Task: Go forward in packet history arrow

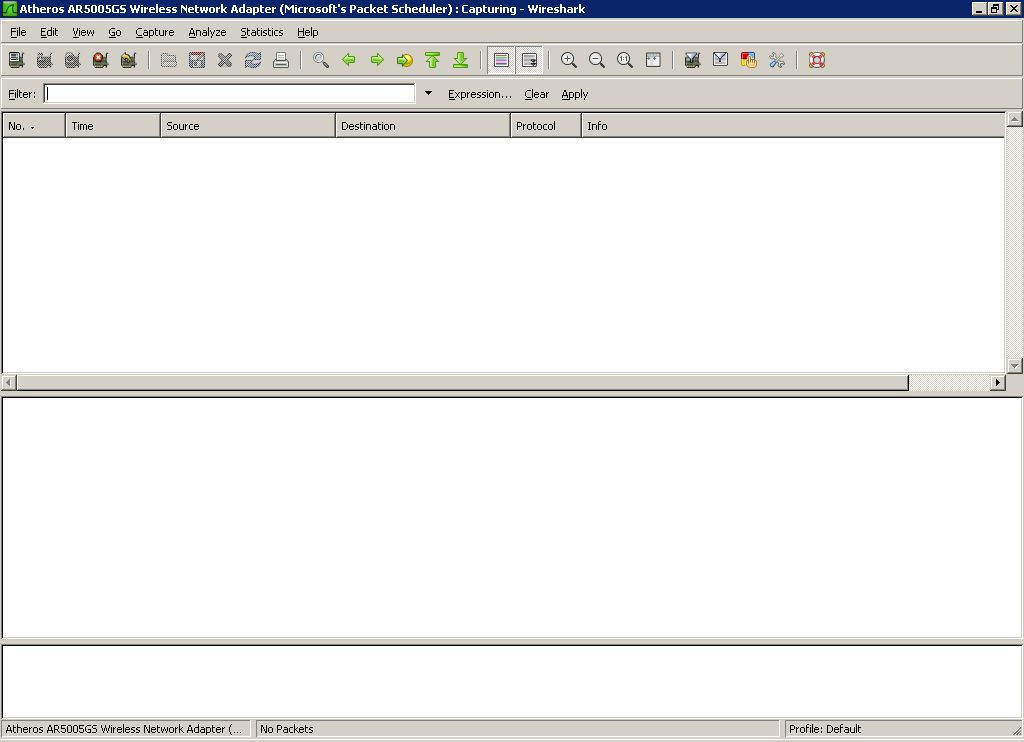Action: [x=377, y=60]
